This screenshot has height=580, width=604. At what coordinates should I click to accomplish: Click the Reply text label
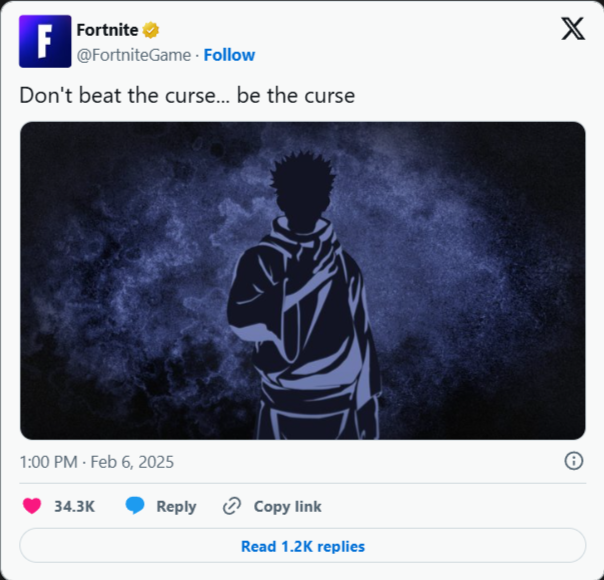[176, 506]
